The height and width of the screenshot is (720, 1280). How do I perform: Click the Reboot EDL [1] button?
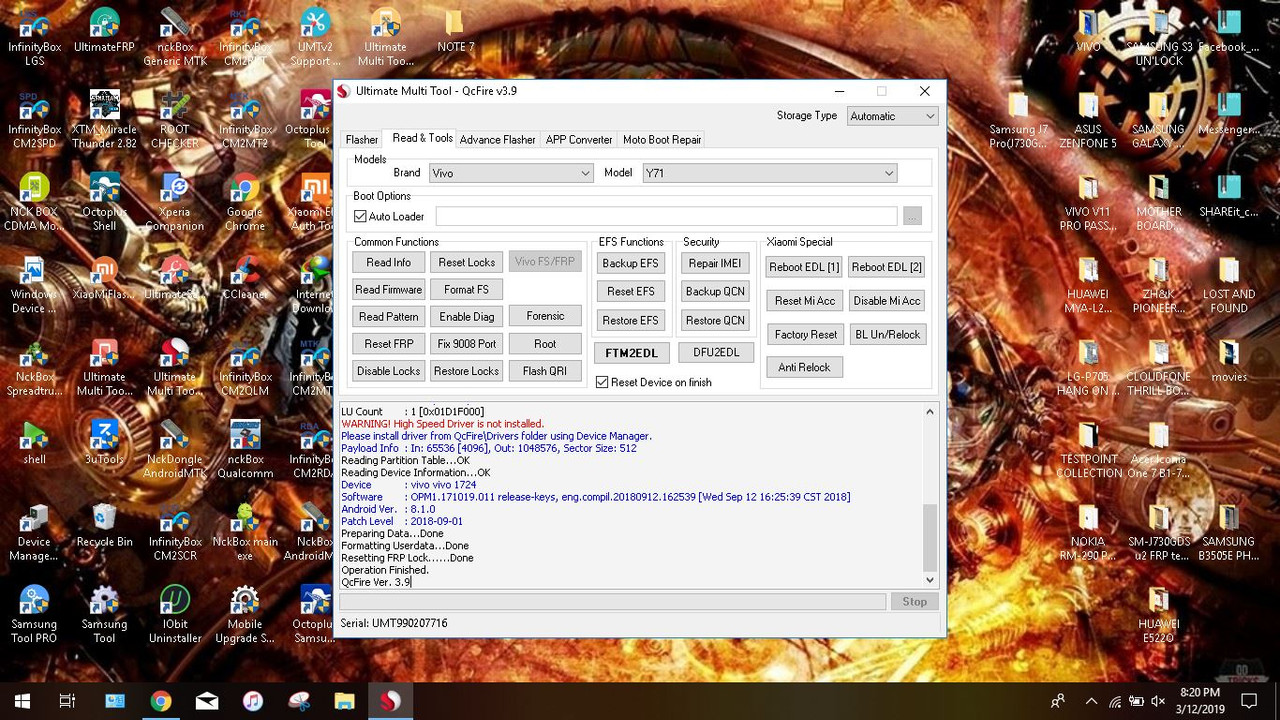coord(804,267)
